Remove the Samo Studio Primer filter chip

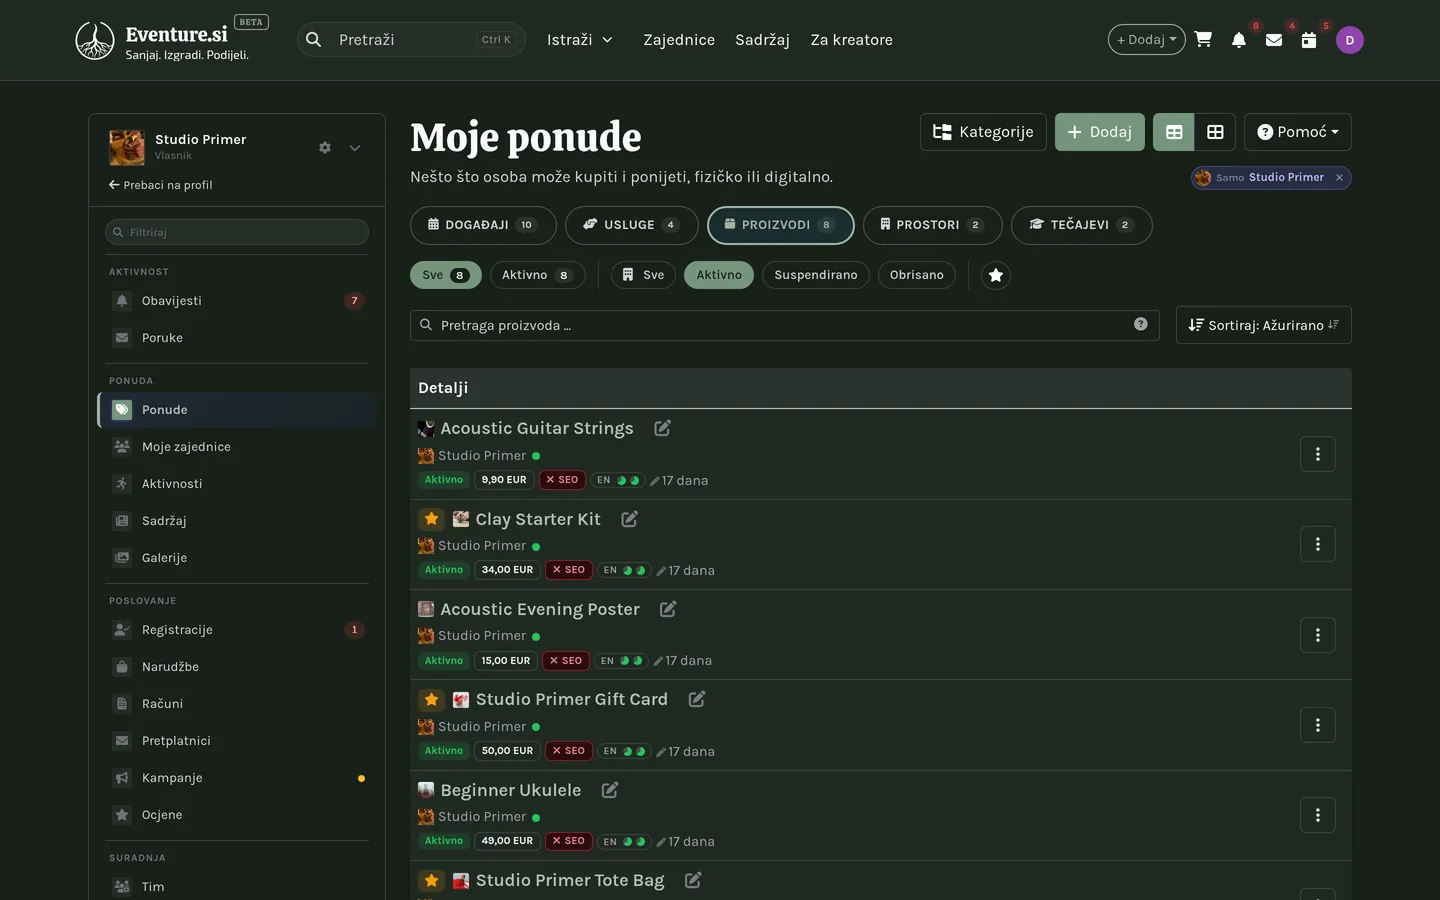click(x=1339, y=177)
